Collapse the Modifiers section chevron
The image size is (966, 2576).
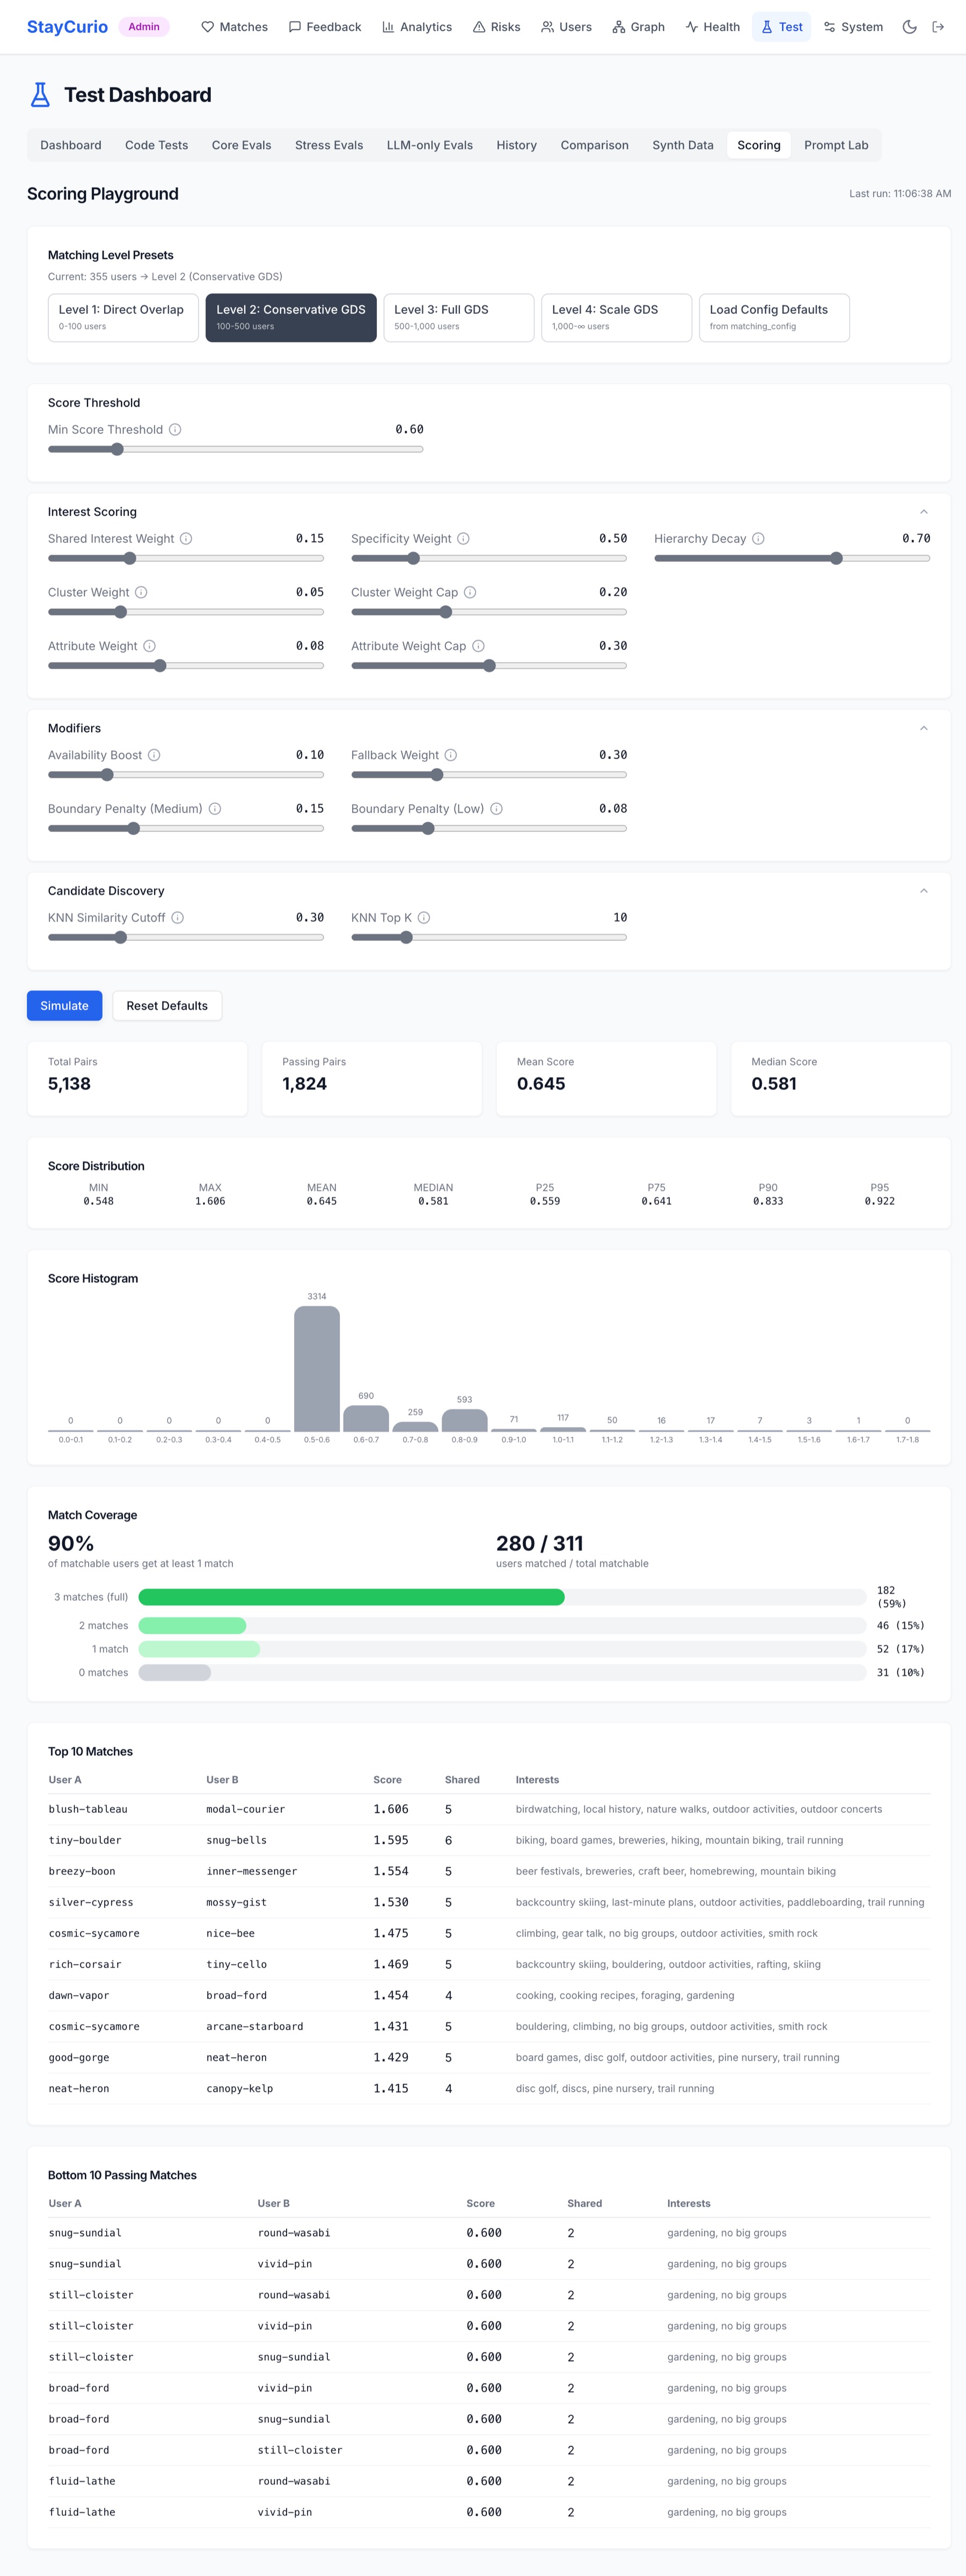pyautogui.click(x=923, y=728)
